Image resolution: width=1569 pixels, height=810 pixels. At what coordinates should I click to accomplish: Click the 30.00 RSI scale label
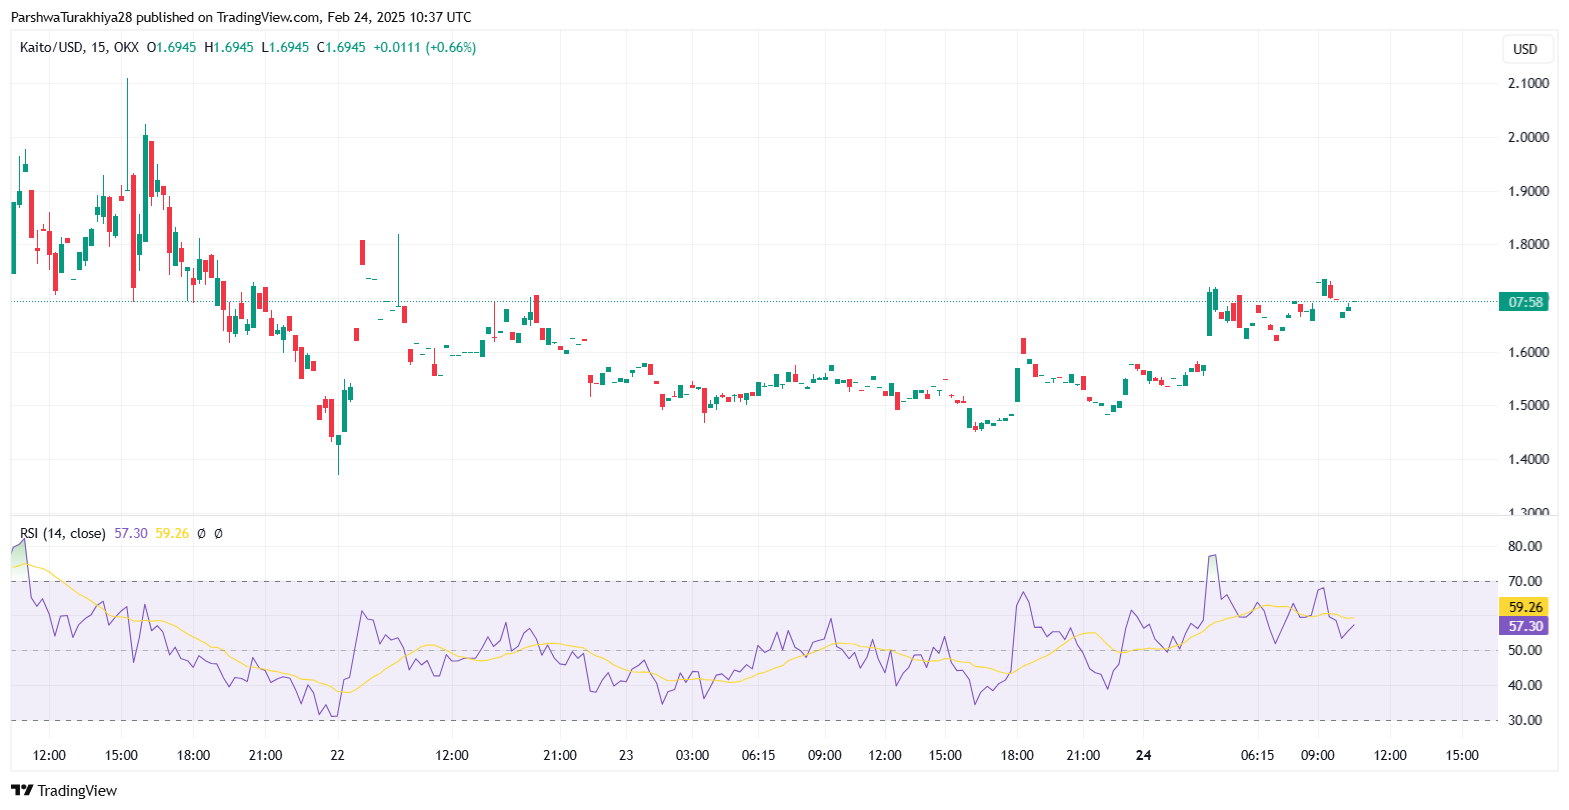pyautogui.click(x=1525, y=720)
